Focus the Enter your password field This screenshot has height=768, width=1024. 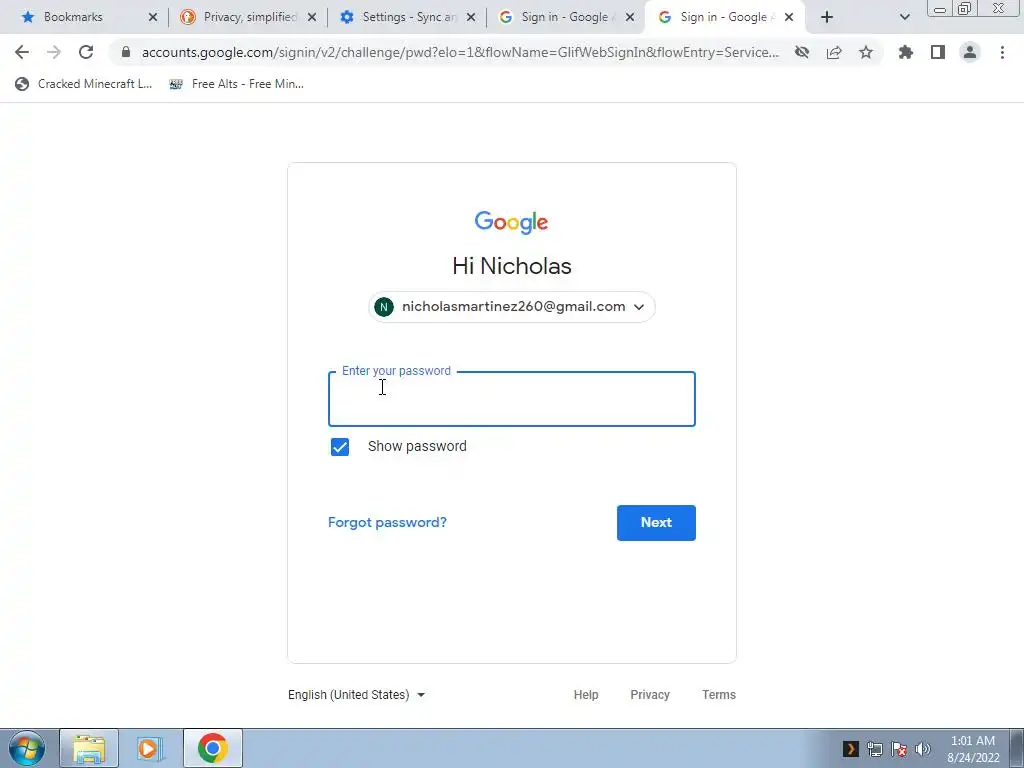point(512,399)
